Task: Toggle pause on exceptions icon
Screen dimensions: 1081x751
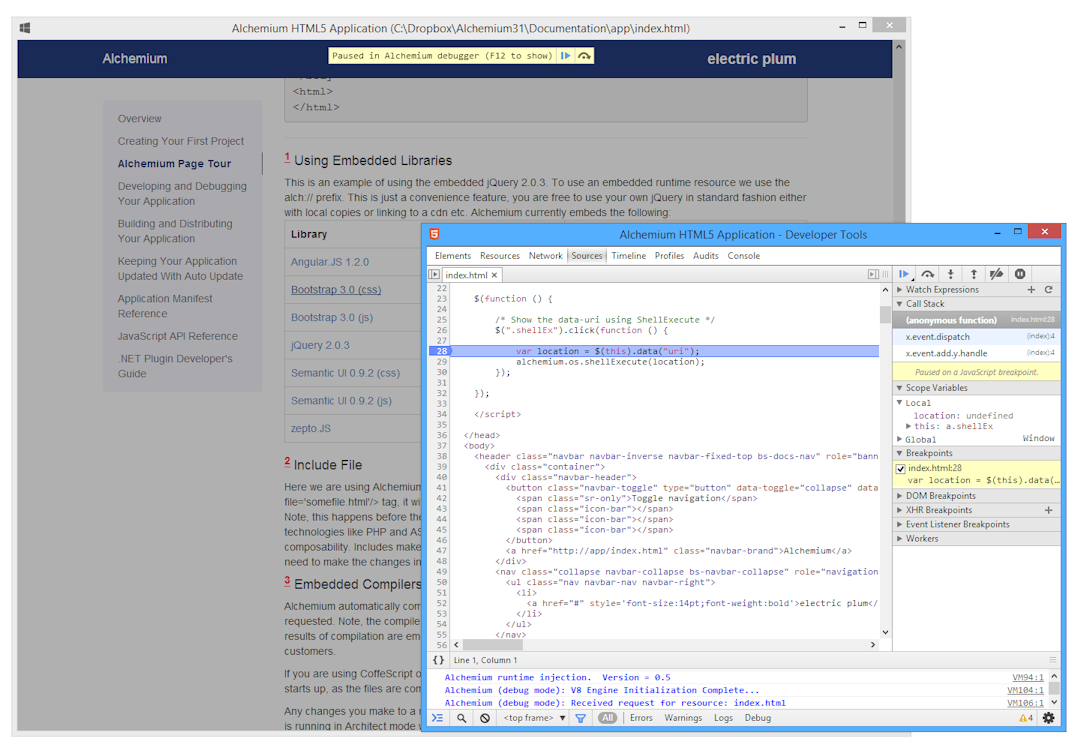Action: (1020, 274)
